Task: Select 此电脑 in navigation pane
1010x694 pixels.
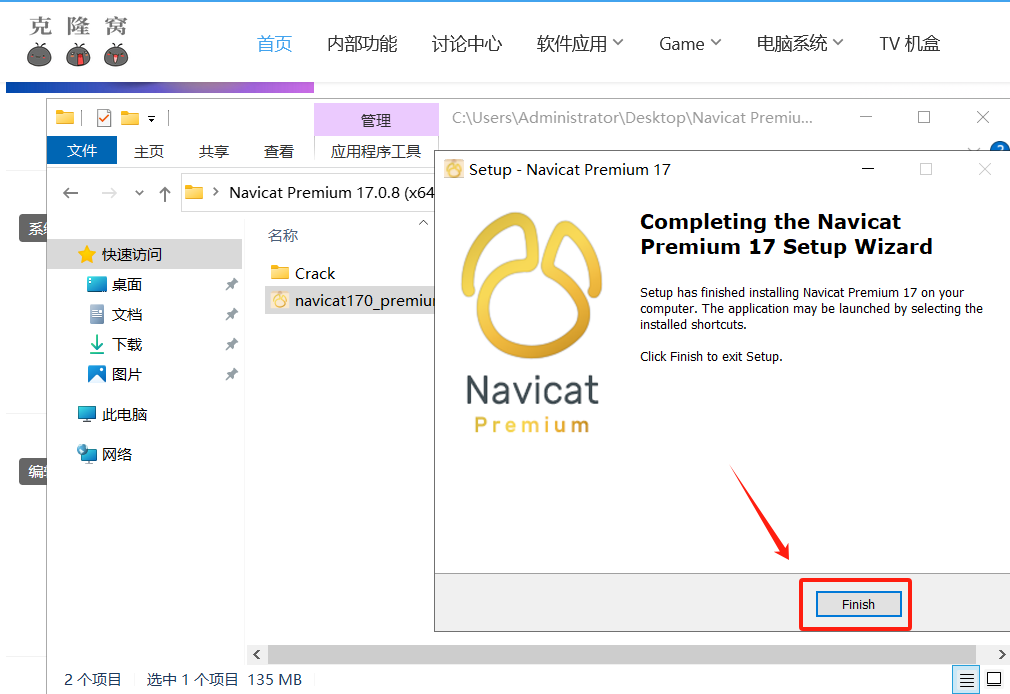Action: [x=124, y=414]
